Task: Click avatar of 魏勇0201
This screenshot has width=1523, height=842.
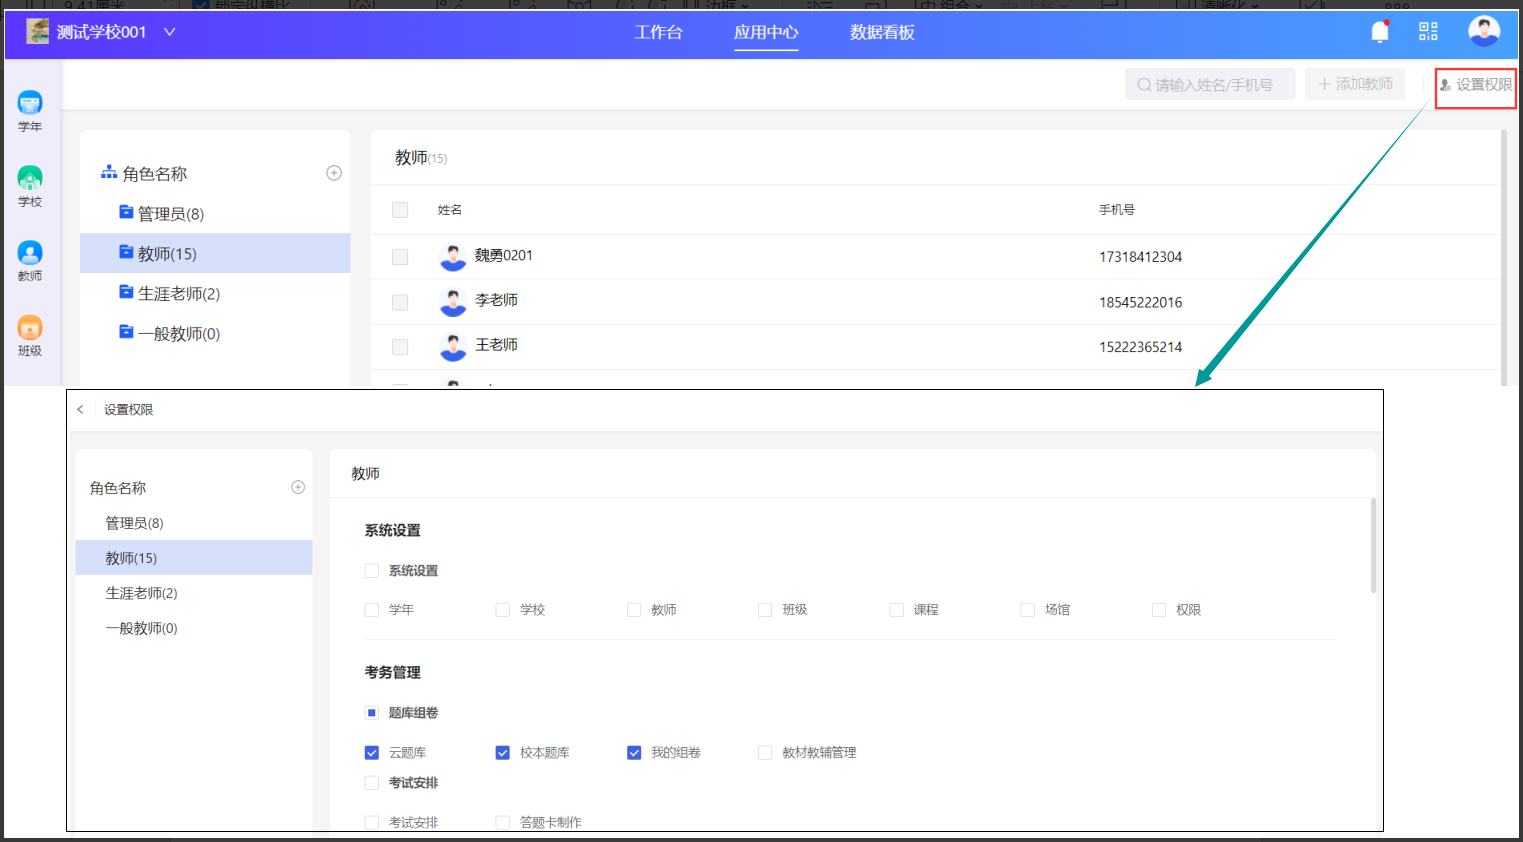Action: pyautogui.click(x=453, y=257)
